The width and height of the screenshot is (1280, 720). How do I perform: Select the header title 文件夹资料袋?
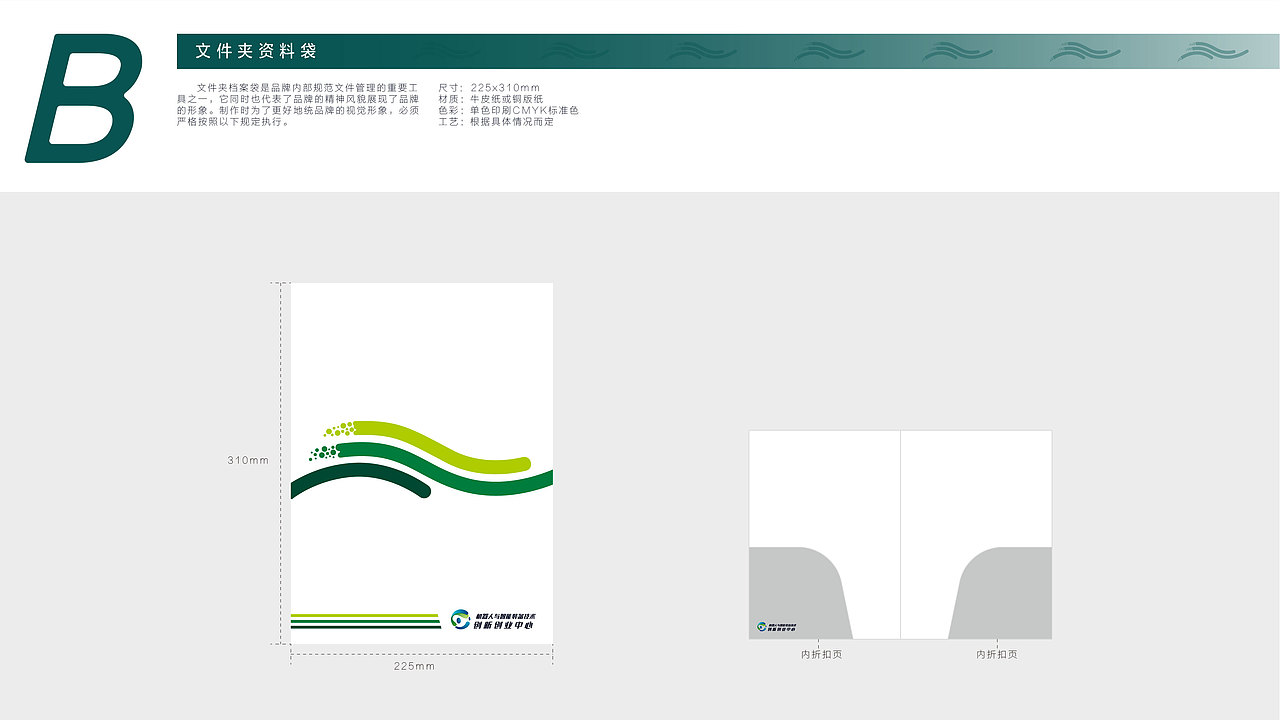click(256, 51)
